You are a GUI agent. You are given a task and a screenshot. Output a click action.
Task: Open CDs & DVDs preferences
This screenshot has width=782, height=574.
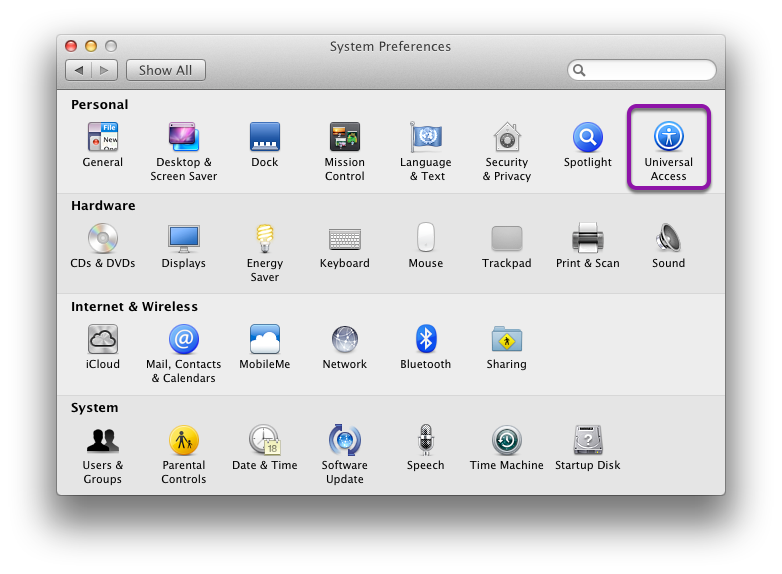(x=103, y=245)
